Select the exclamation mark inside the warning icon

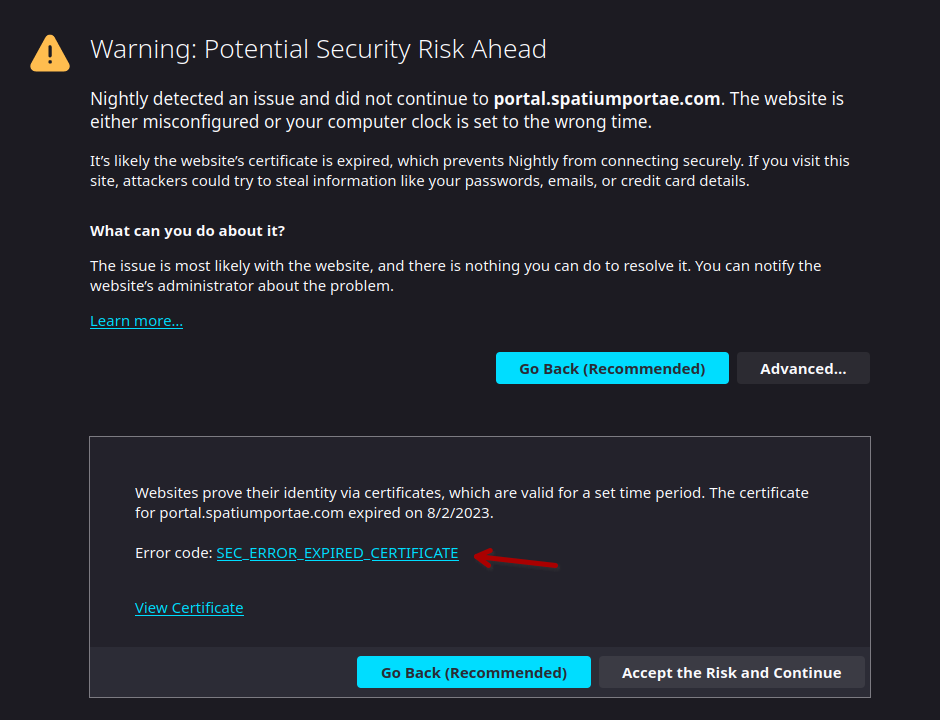pos(50,52)
